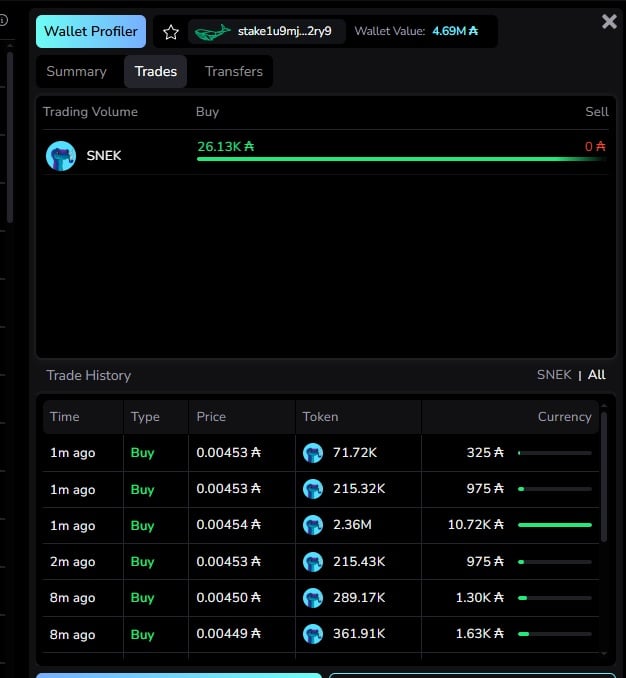626x678 pixels.
Task: Click SNEK icon in 289.17K trade row
Action: pos(313,597)
